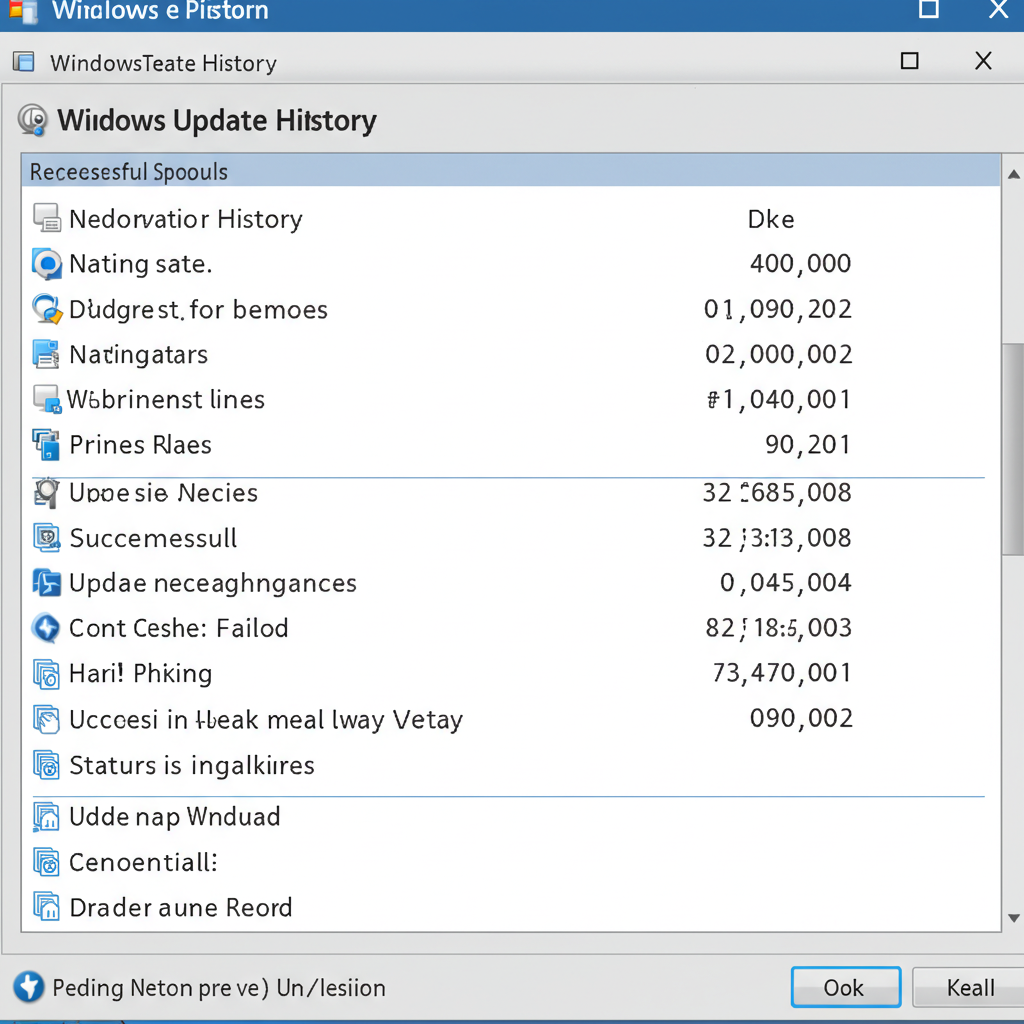Click the Prines Rlaes row icon
1024x1024 pixels.
pos(46,445)
